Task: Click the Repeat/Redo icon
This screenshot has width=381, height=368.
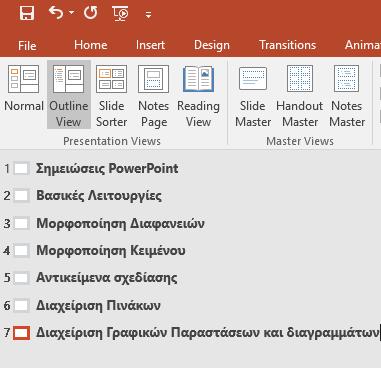Action: coord(90,13)
